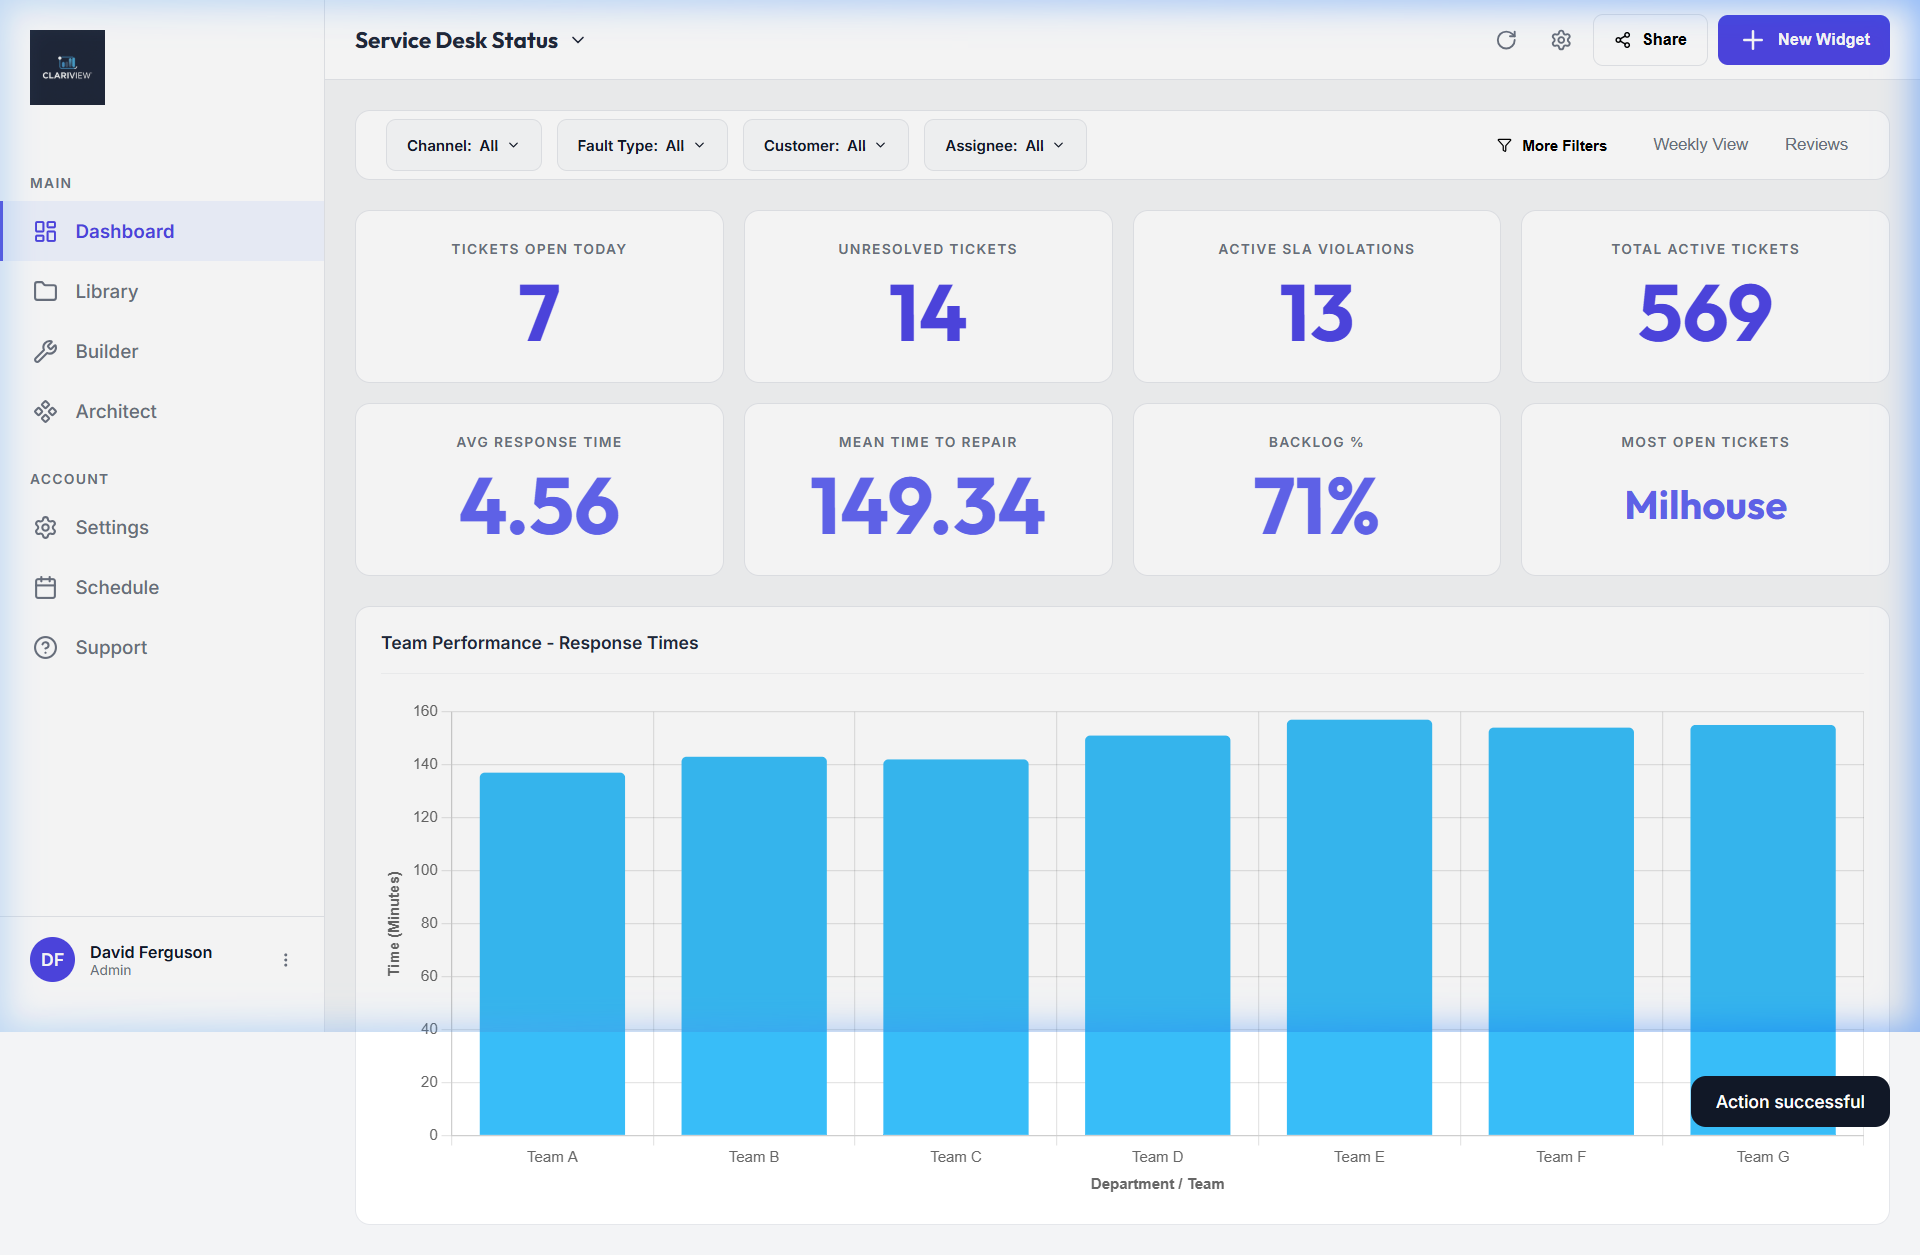This screenshot has width=1920, height=1255.
Task: Select the Library folder icon
Action: tap(47, 291)
